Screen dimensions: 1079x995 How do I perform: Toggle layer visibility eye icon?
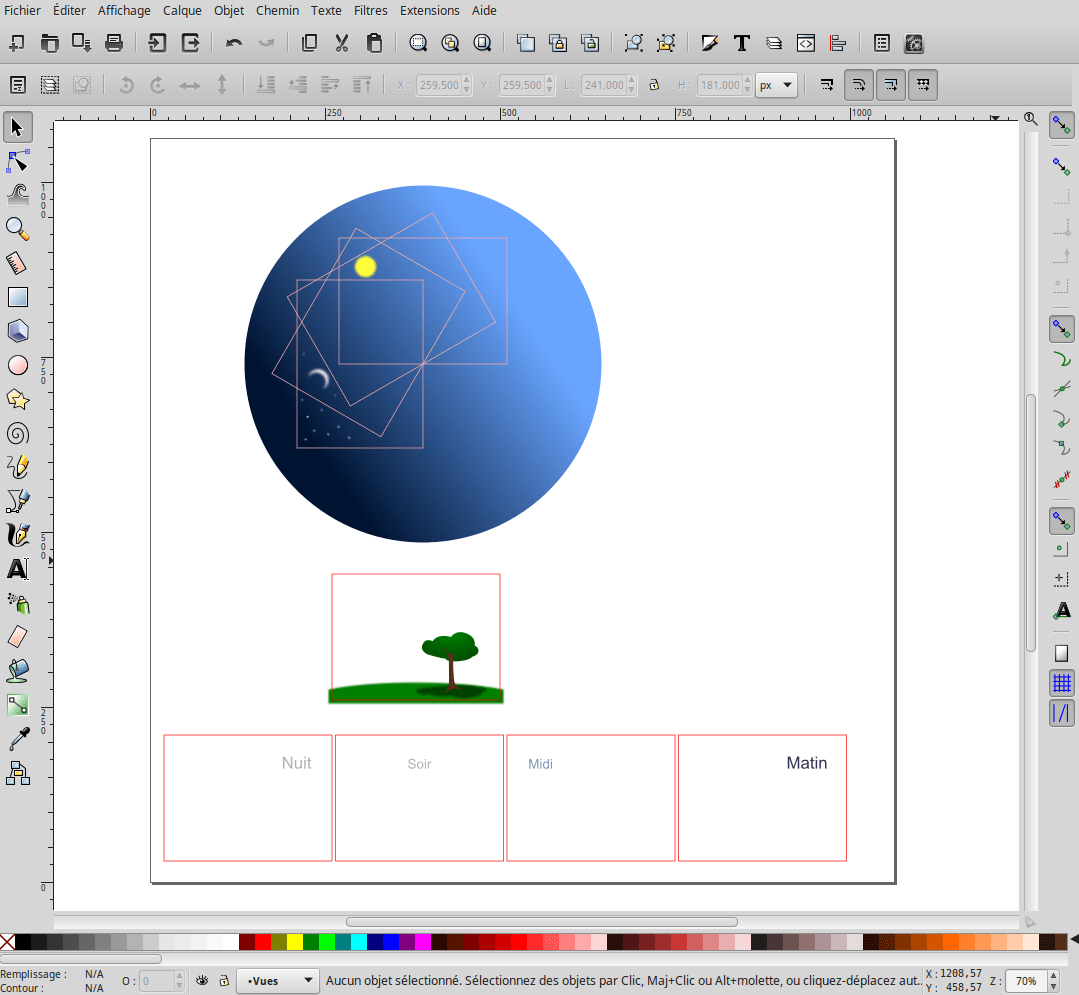point(203,981)
